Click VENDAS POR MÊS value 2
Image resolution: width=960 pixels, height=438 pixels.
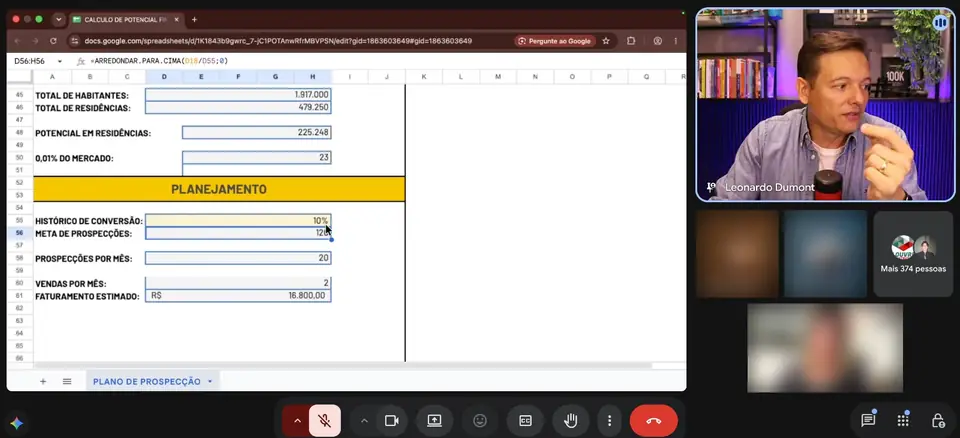238,283
